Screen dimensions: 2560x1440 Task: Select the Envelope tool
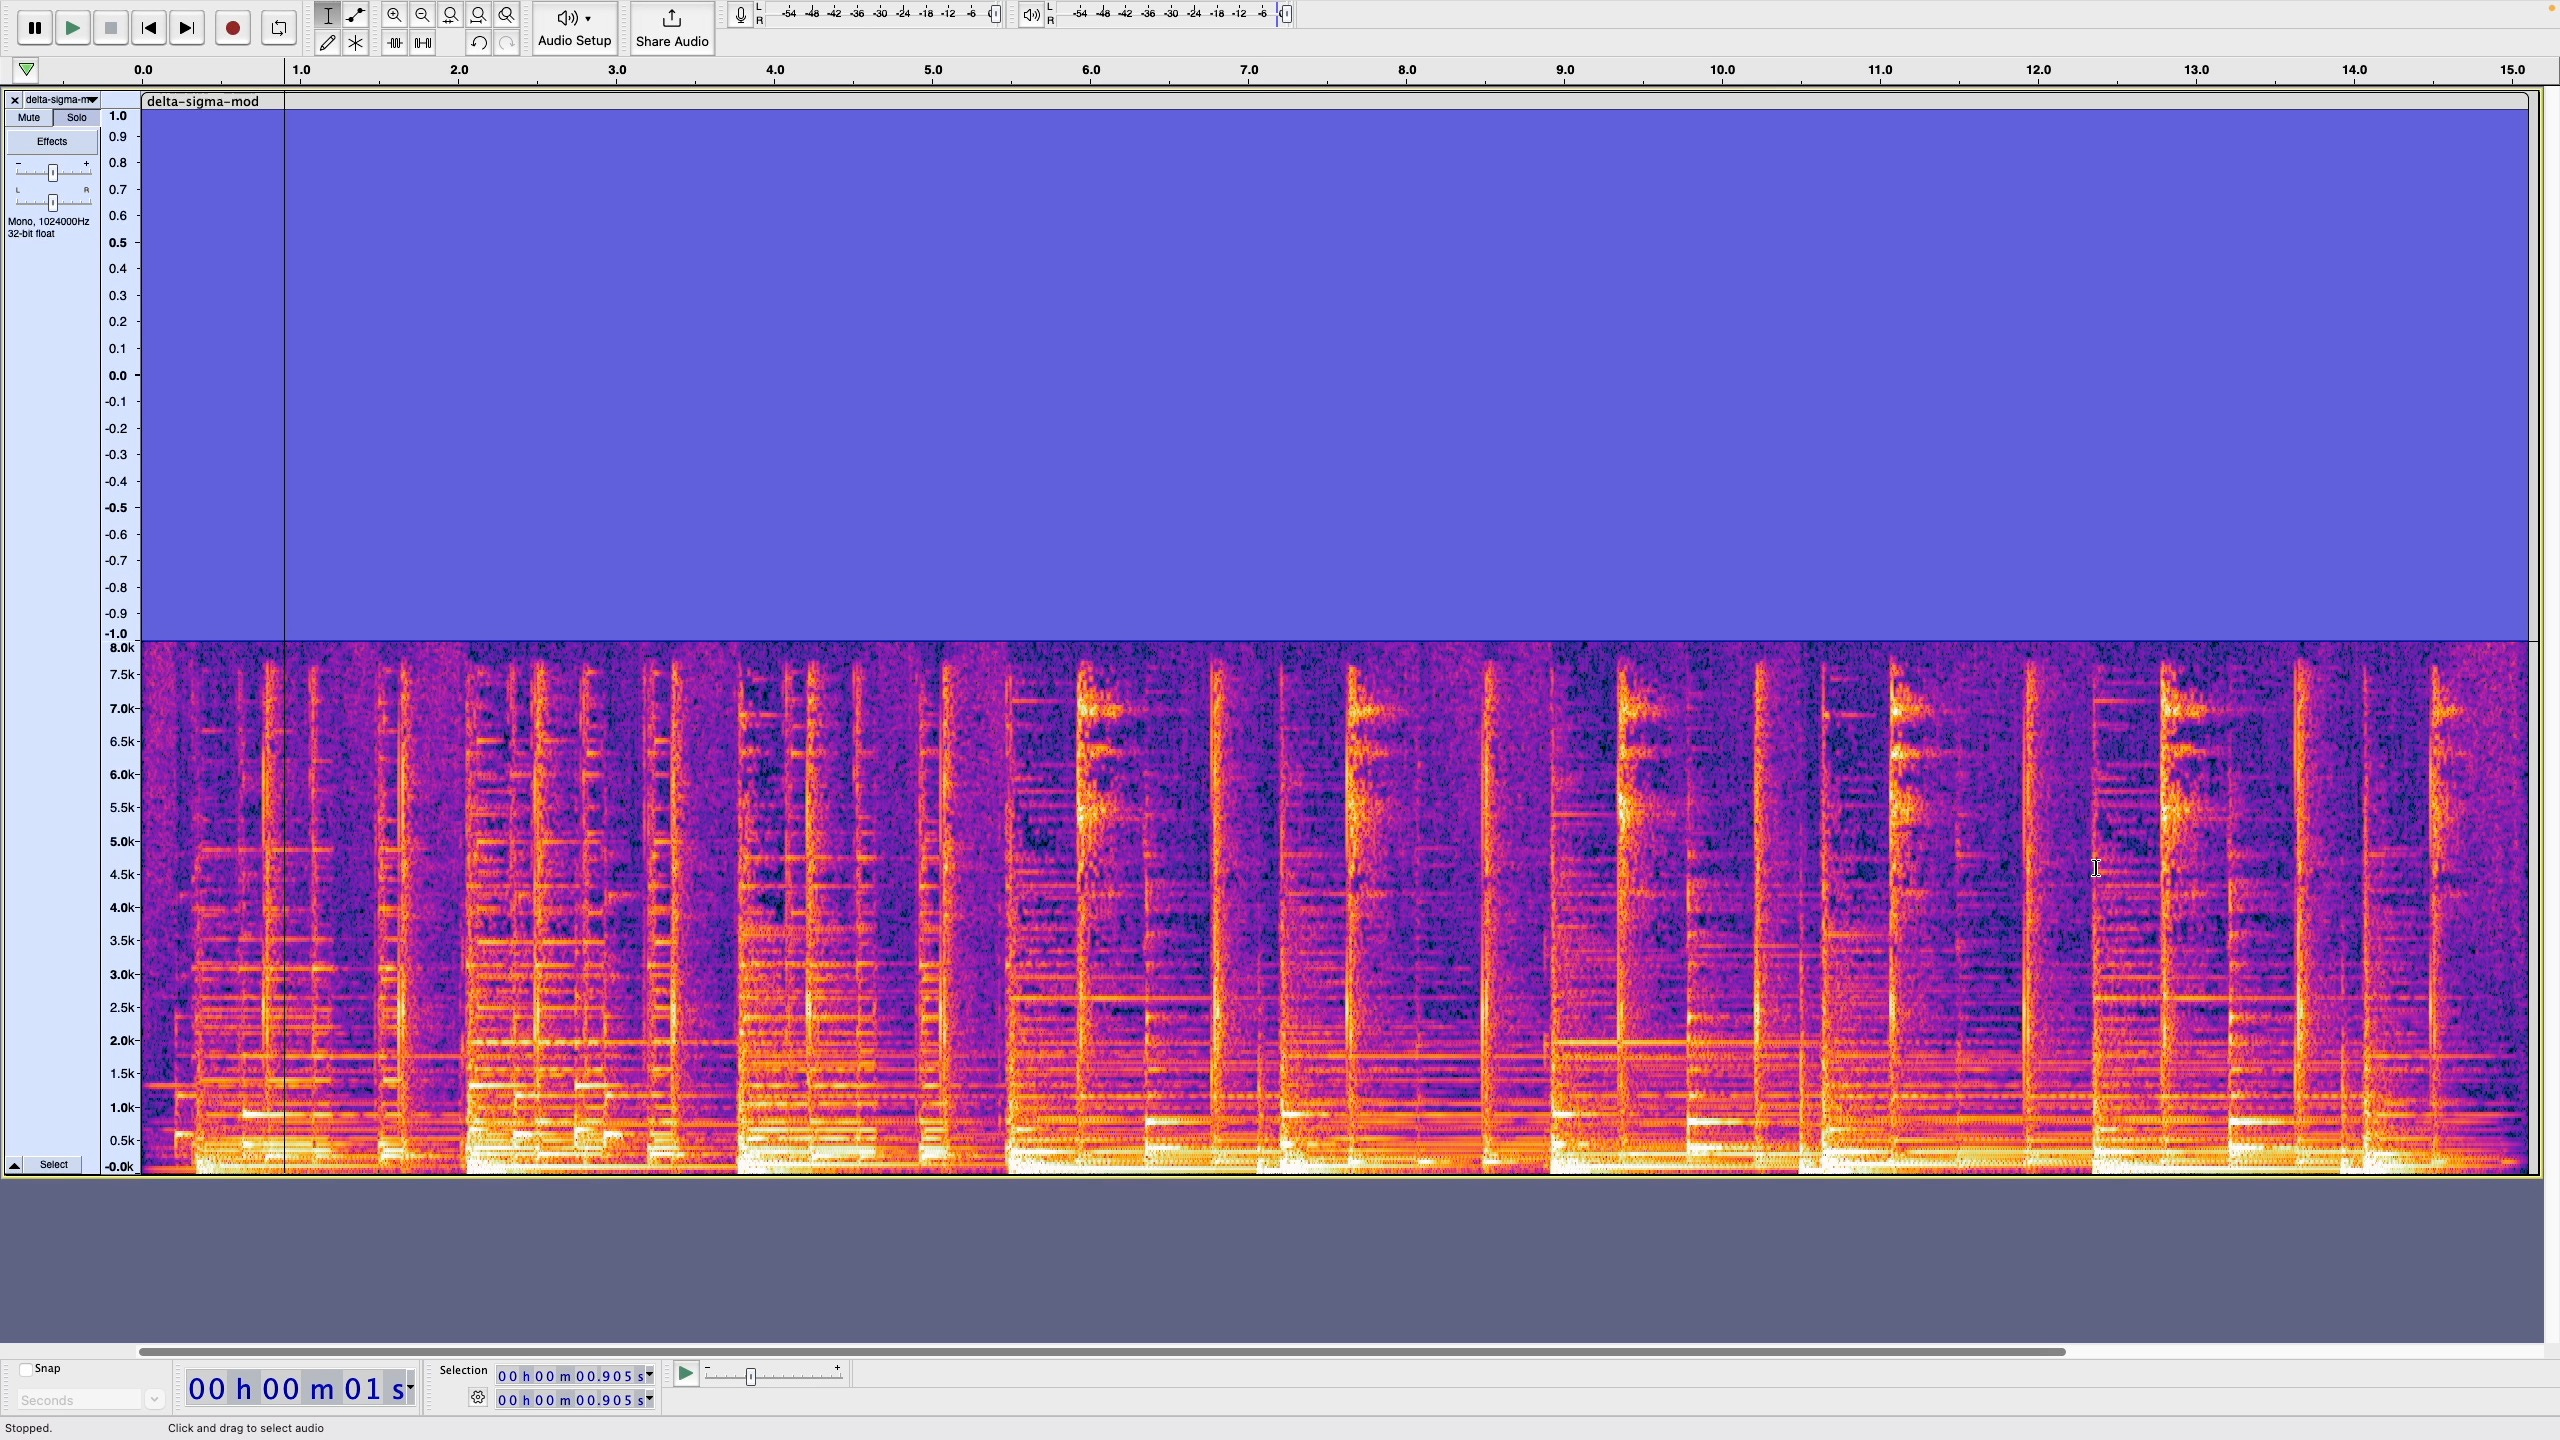[x=356, y=15]
